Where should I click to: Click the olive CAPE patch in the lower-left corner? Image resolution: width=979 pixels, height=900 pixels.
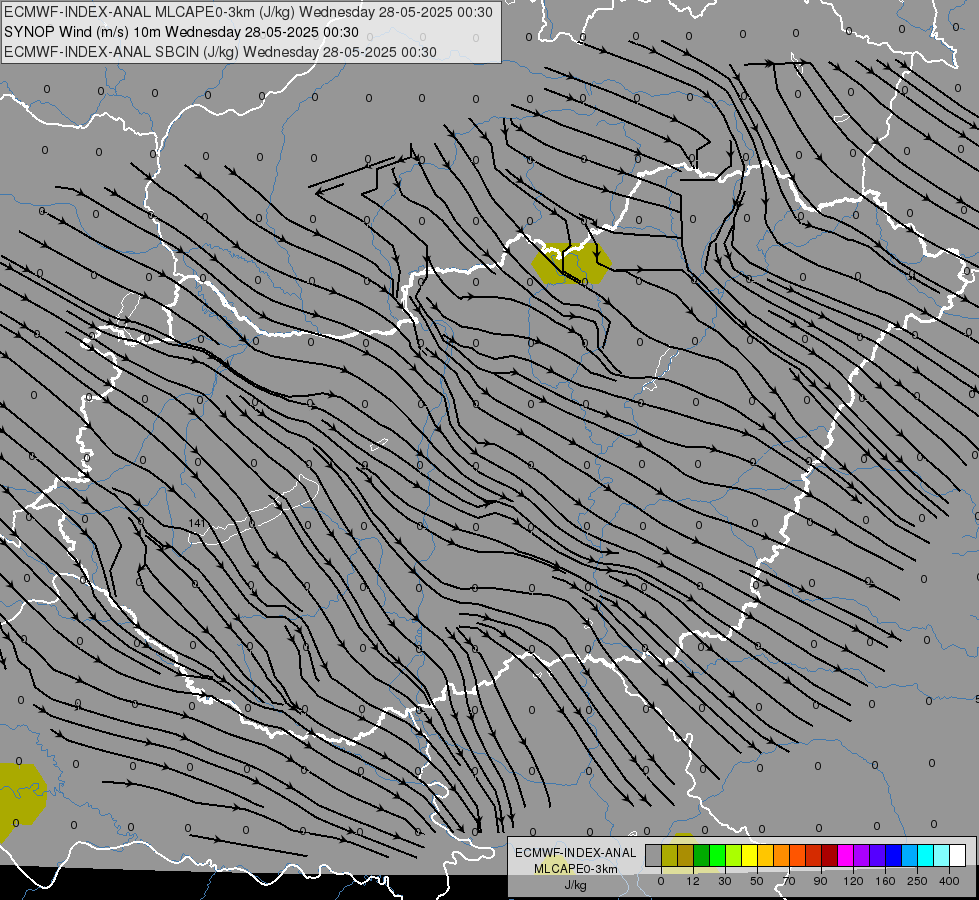(x=20, y=803)
